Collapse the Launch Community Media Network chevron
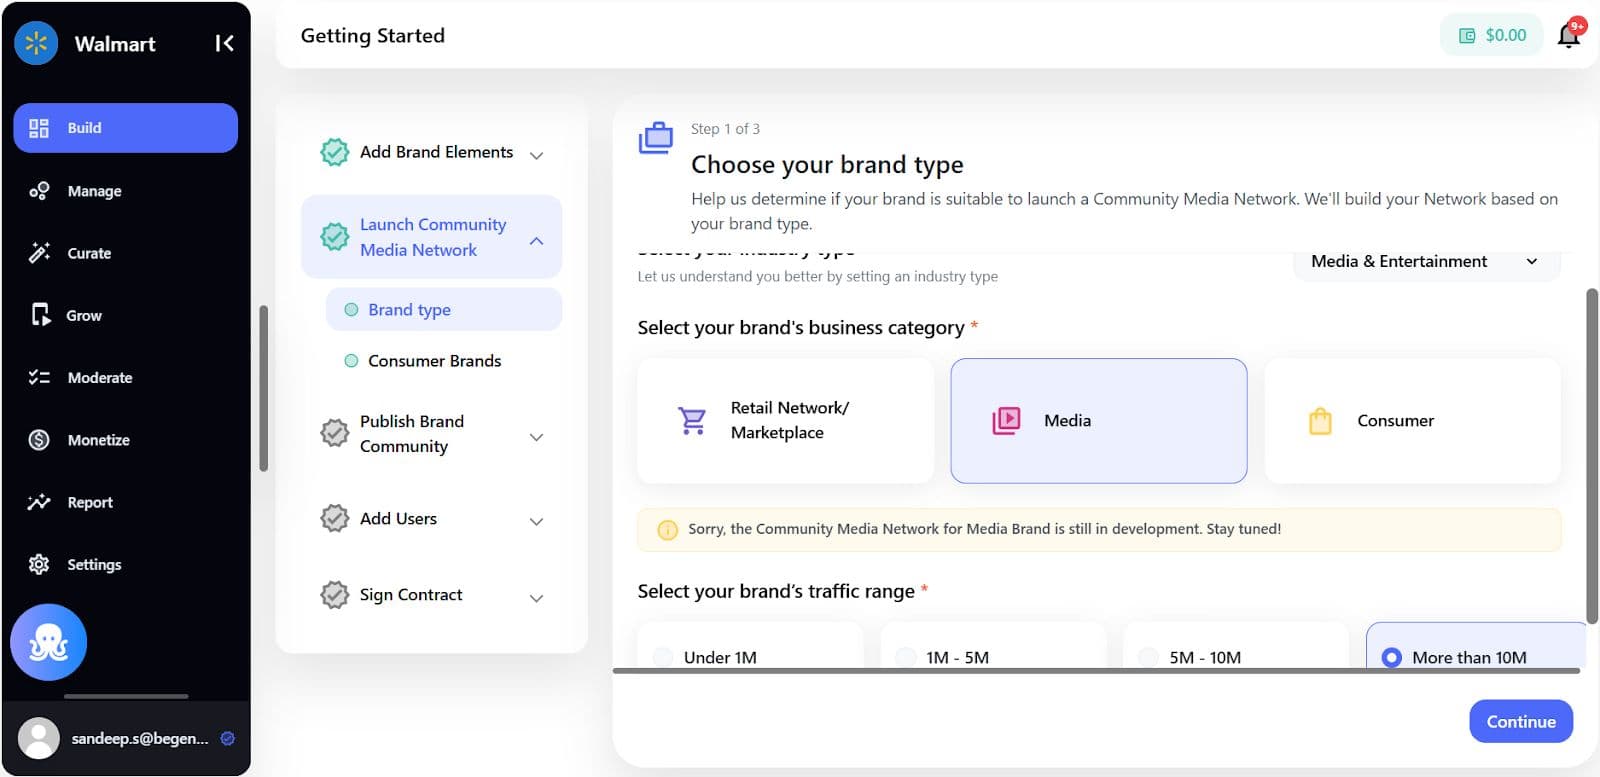This screenshot has height=777, width=1600. [537, 241]
